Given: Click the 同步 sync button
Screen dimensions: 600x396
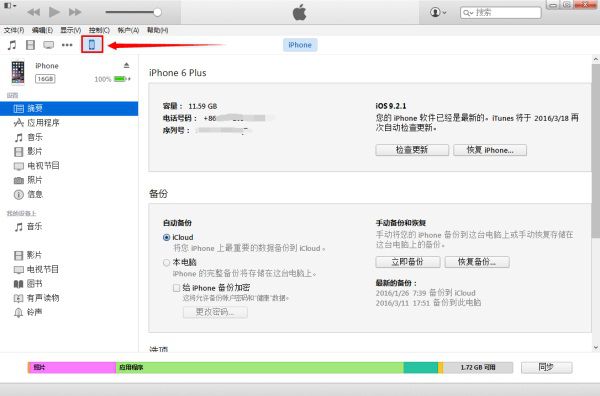Looking at the screenshot, I should (547, 367).
